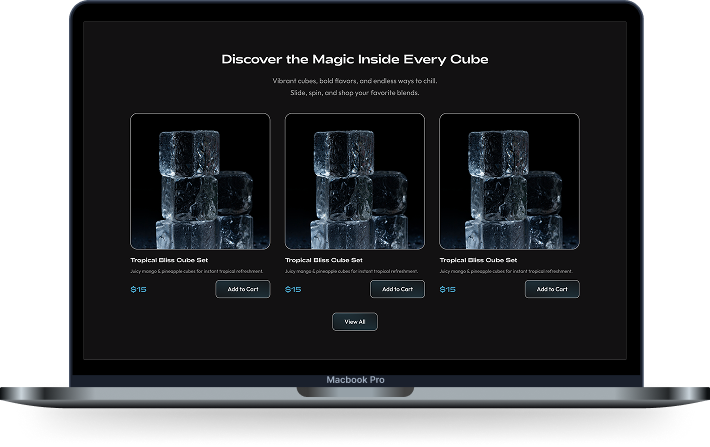The height and width of the screenshot is (447, 710).
Task: Click the Macbook Pro label below the screen
Action: (355, 380)
